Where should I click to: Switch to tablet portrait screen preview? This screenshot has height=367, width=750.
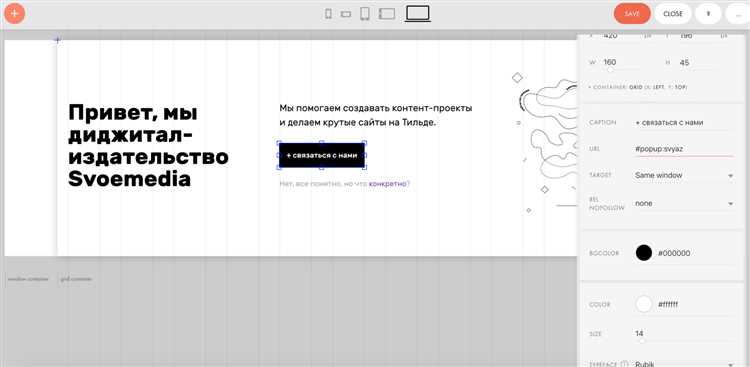click(365, 14)
